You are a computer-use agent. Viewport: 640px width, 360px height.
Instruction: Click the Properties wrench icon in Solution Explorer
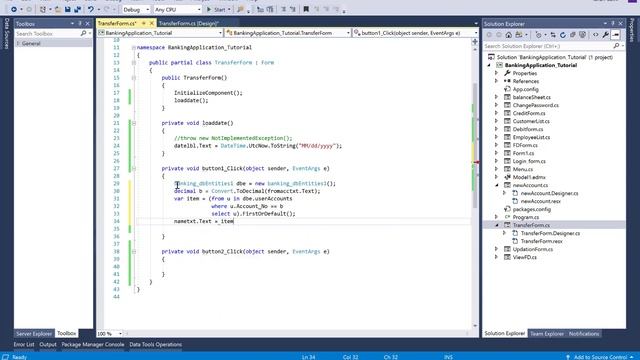606,35
